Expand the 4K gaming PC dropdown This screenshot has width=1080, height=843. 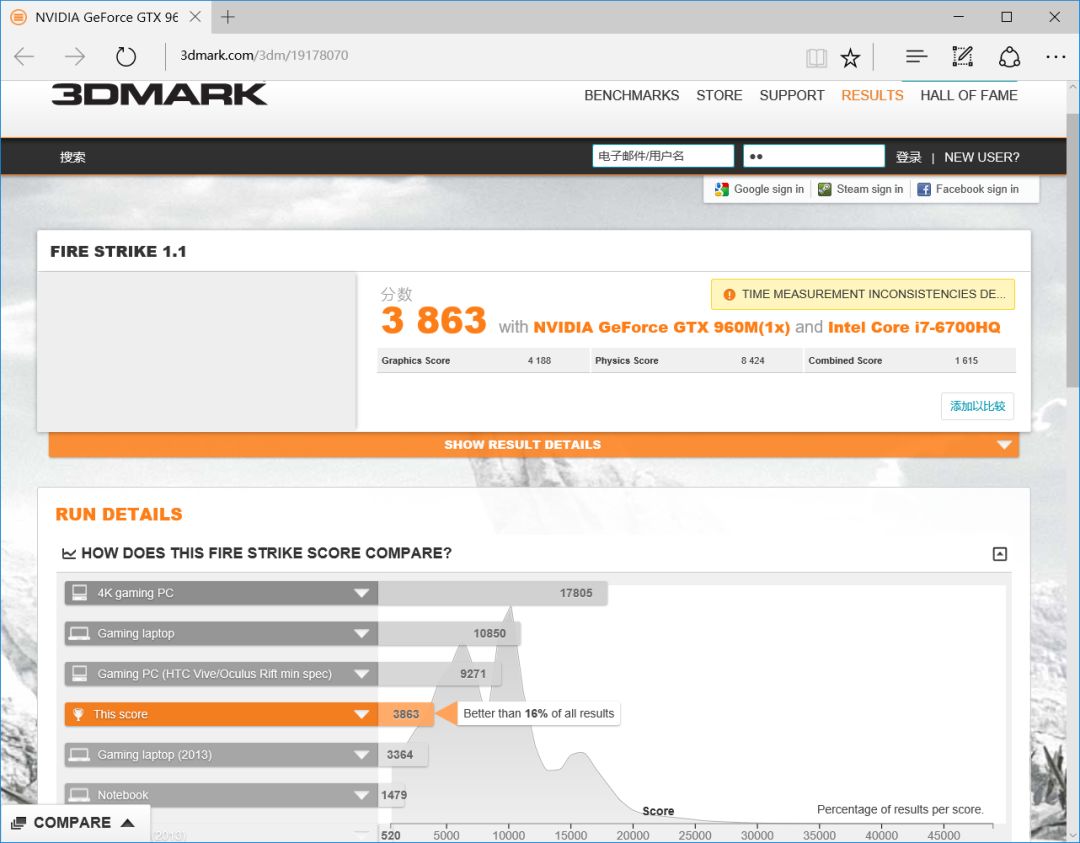pos(362,593)
